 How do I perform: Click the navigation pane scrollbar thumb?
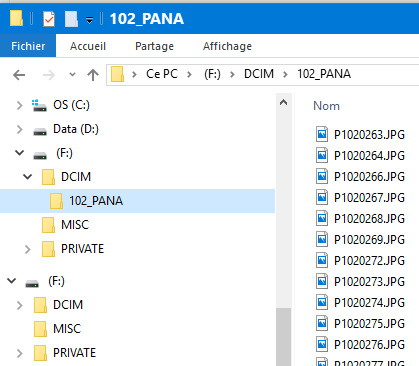(x=284, y=337)
